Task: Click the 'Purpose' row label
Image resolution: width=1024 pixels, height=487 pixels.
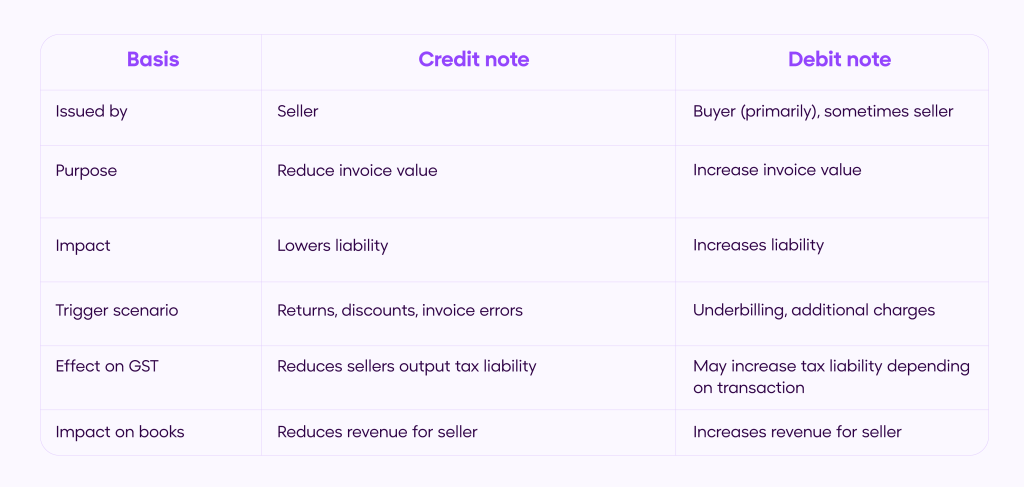Action: (x=86, y=170)
